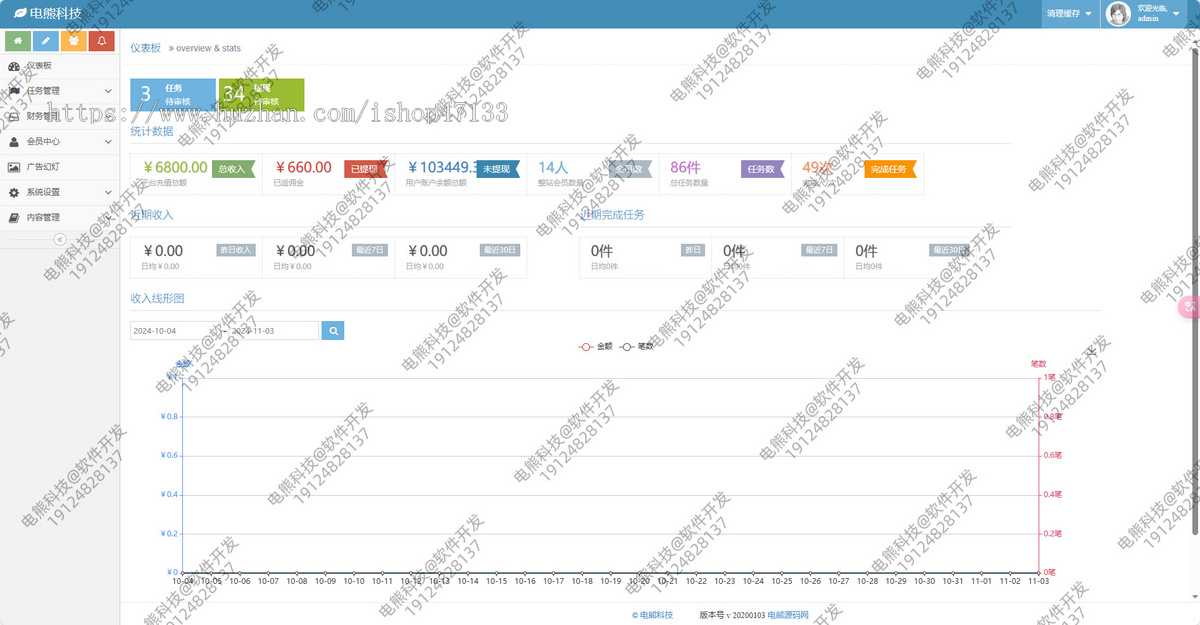Click the gray 会员数 badge
The width and height of the screenshot is (1200, 625).
coord(630,169)
